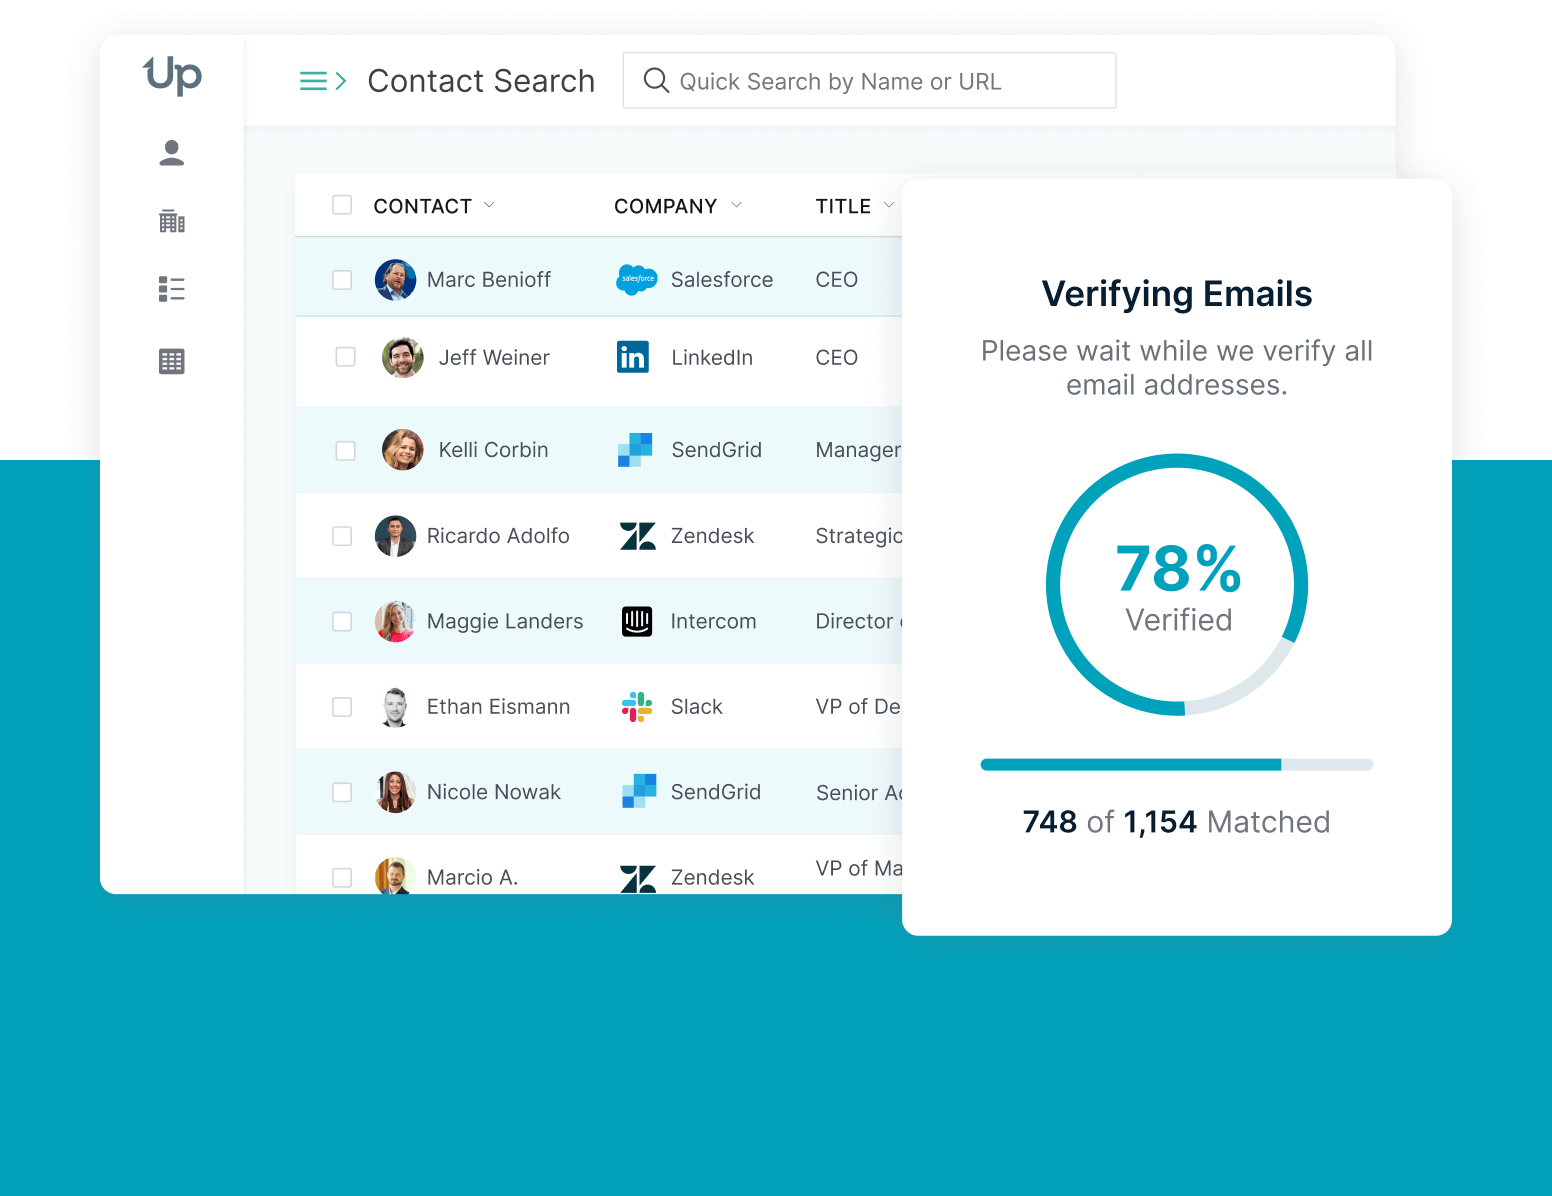Check the checkbox for Marc Benioff
The image size is (1552, 1196).
(x=342, y=279)
